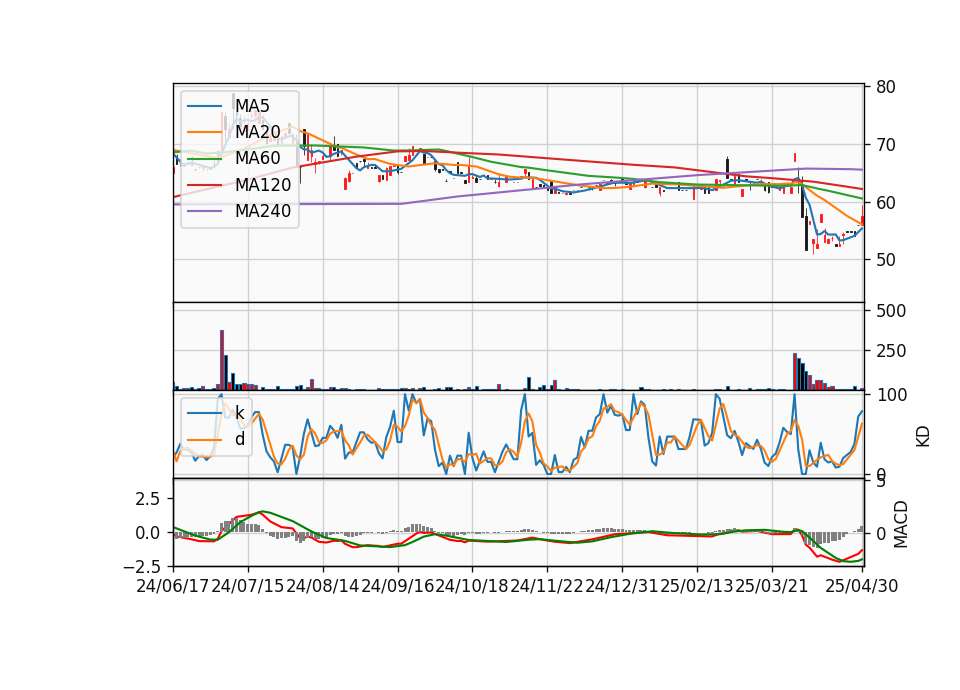Click the tallest volume bar in July 2024
960x690 pixels.
tap(222, 360)
